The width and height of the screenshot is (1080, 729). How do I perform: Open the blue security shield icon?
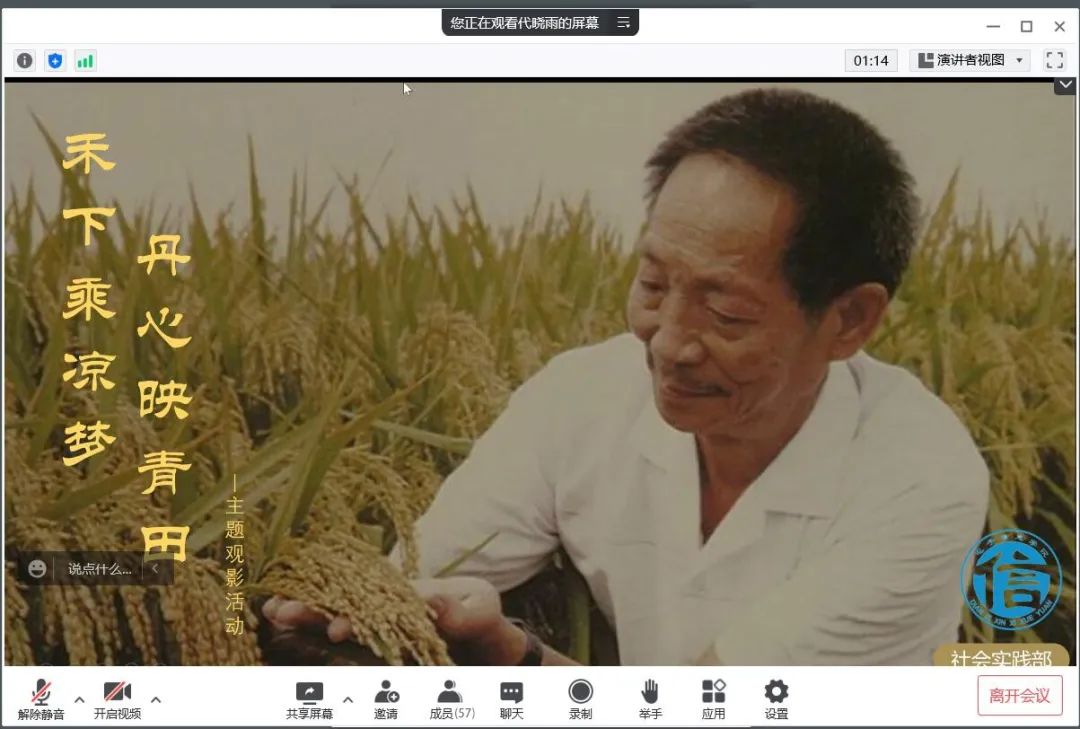point(55,61)
